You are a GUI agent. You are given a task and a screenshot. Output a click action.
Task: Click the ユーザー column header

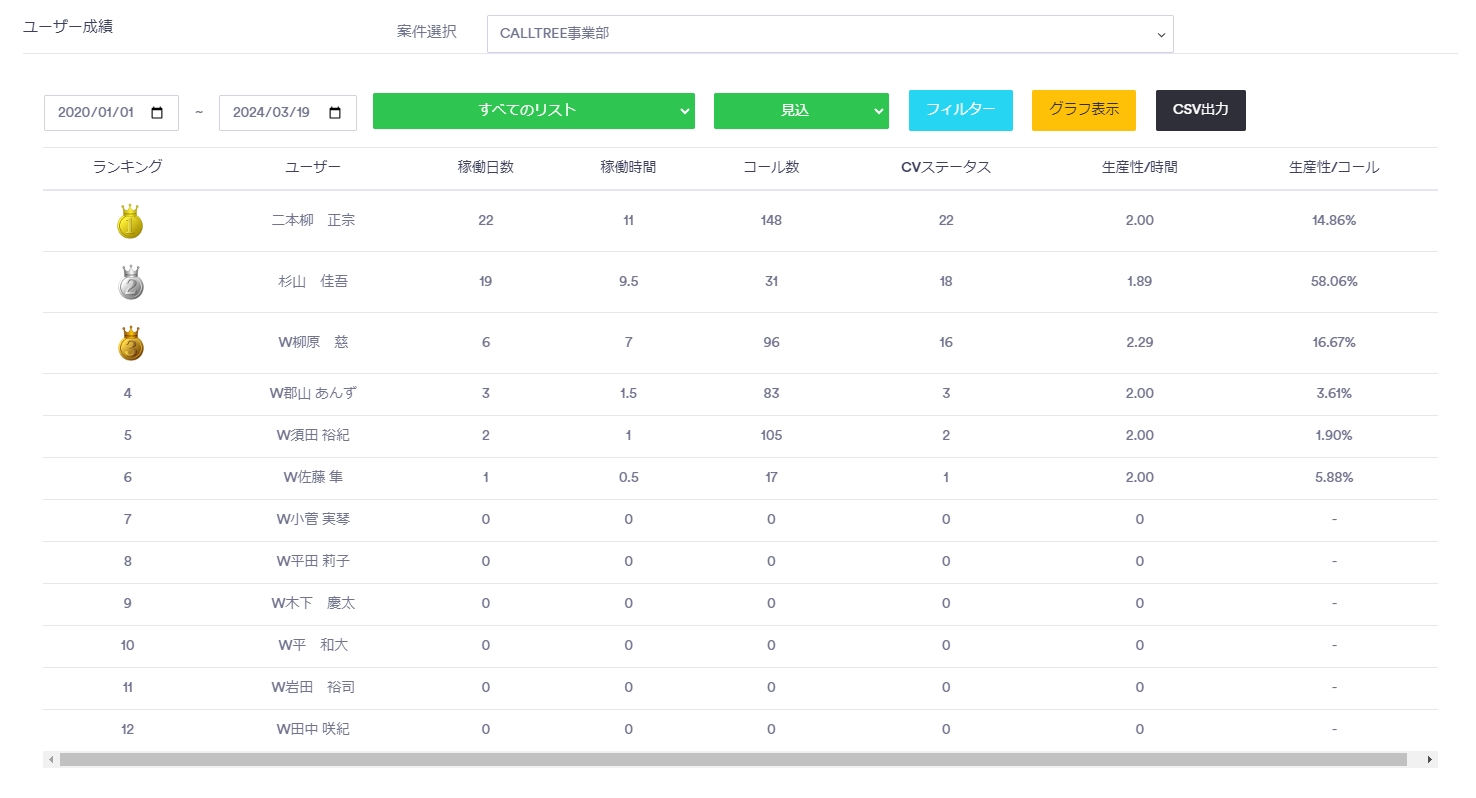coord(313,168)
